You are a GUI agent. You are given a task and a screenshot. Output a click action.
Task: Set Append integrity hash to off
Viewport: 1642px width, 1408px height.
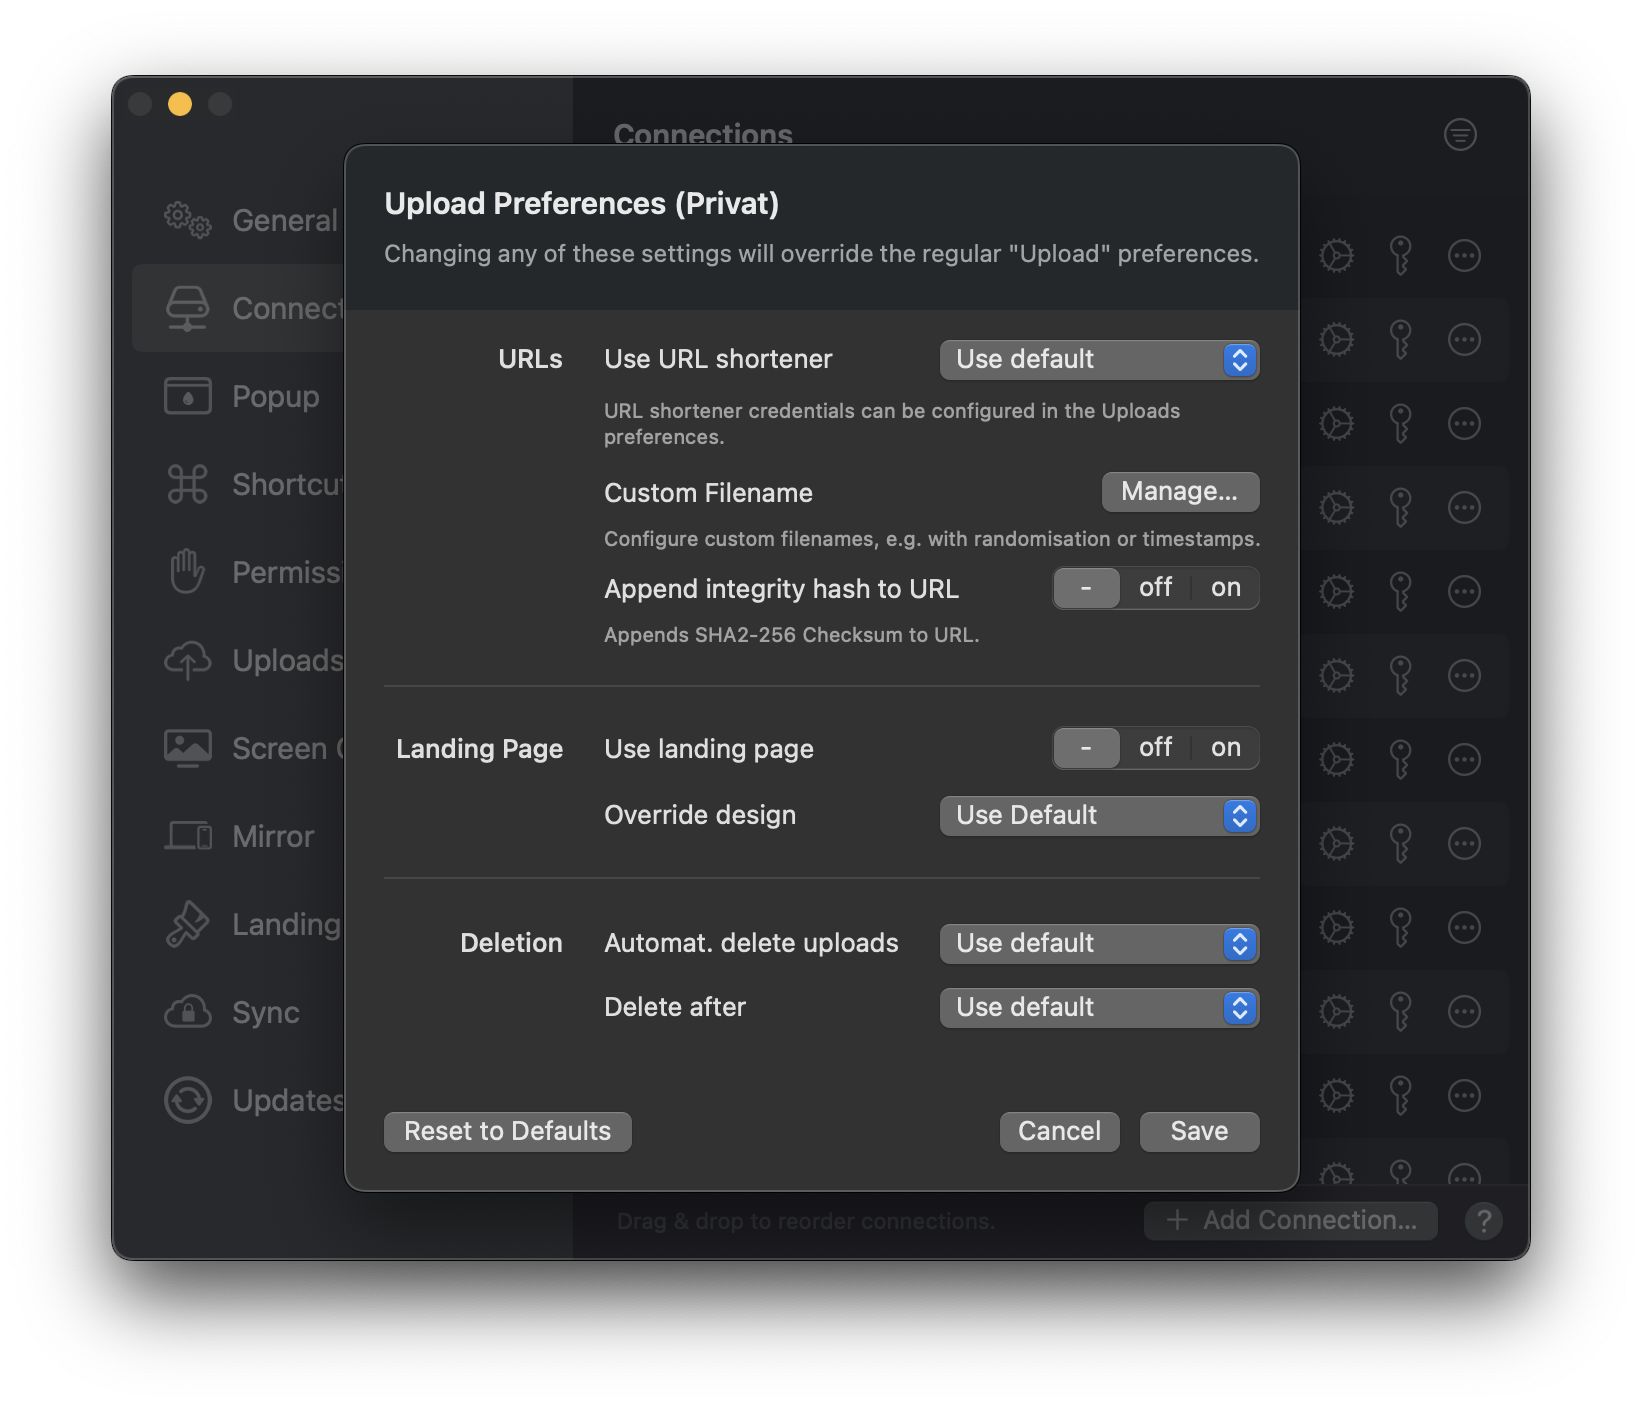click(x=1155, y=587)
